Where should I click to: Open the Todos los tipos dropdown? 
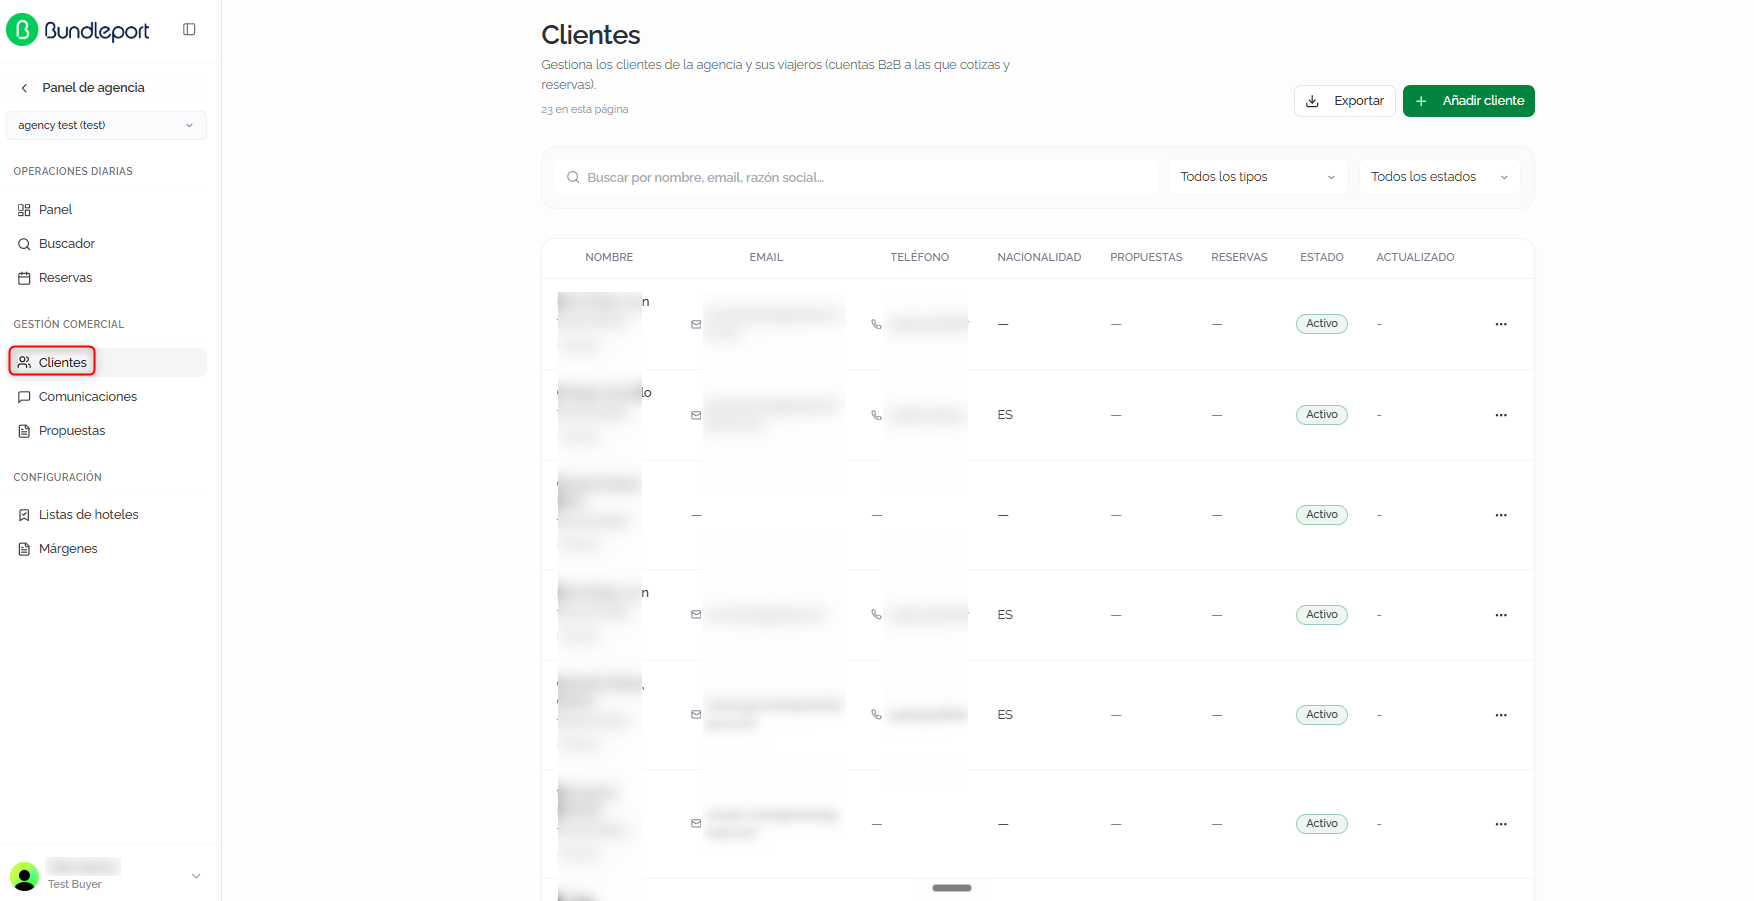click(1258, 177)
